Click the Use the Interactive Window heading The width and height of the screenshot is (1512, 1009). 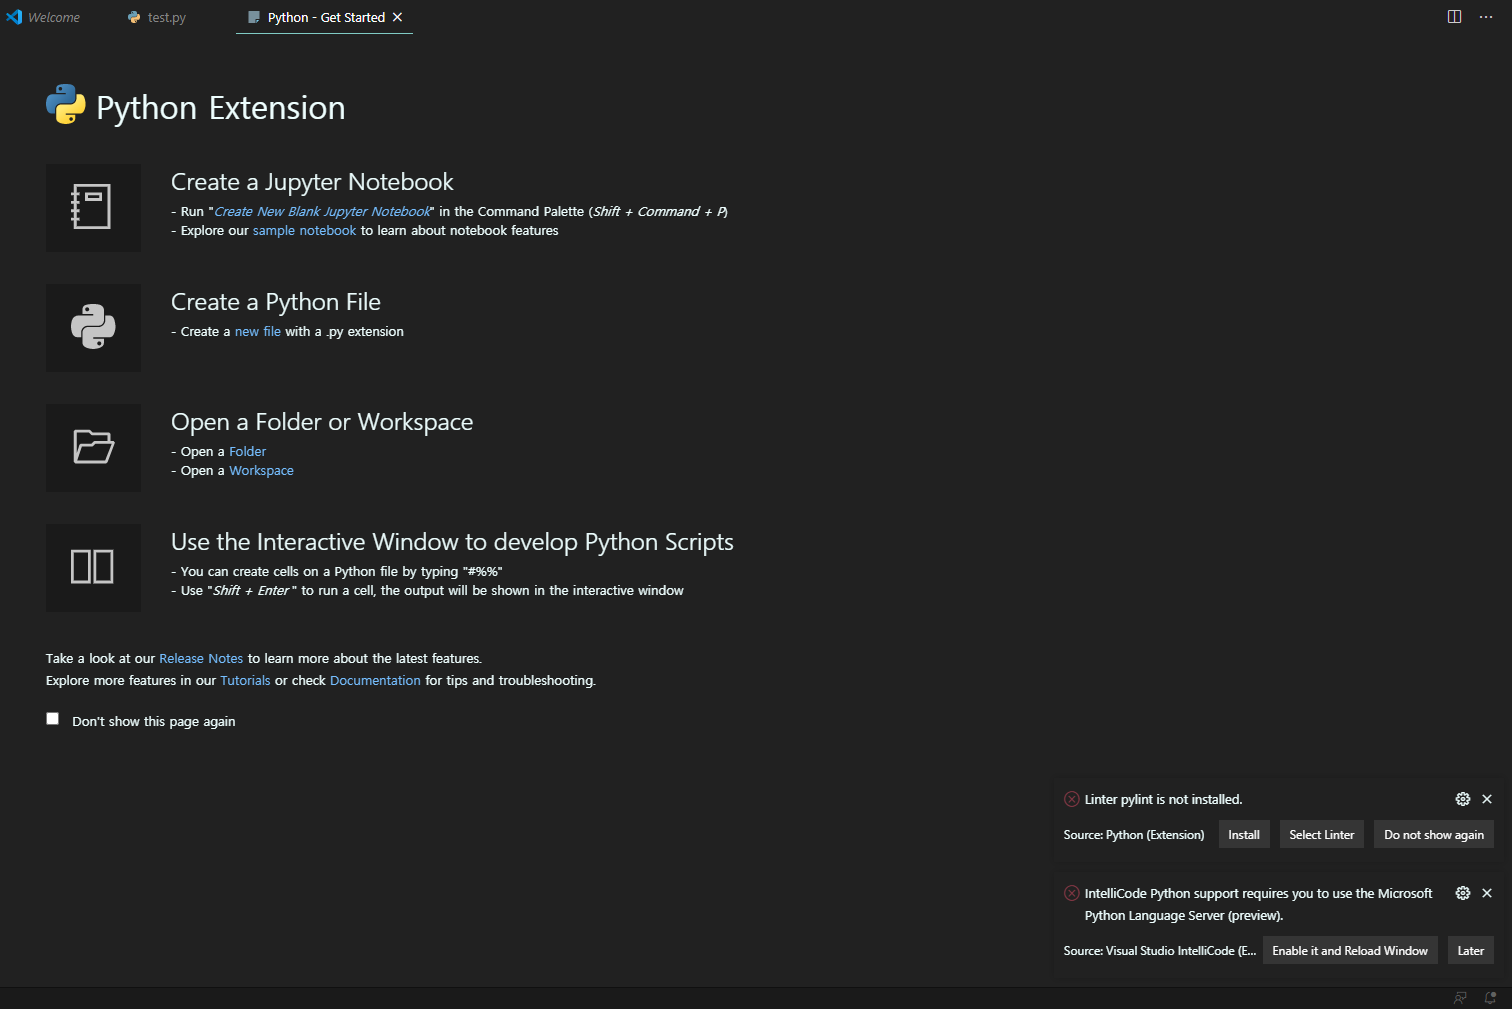[x=452, y=542]
